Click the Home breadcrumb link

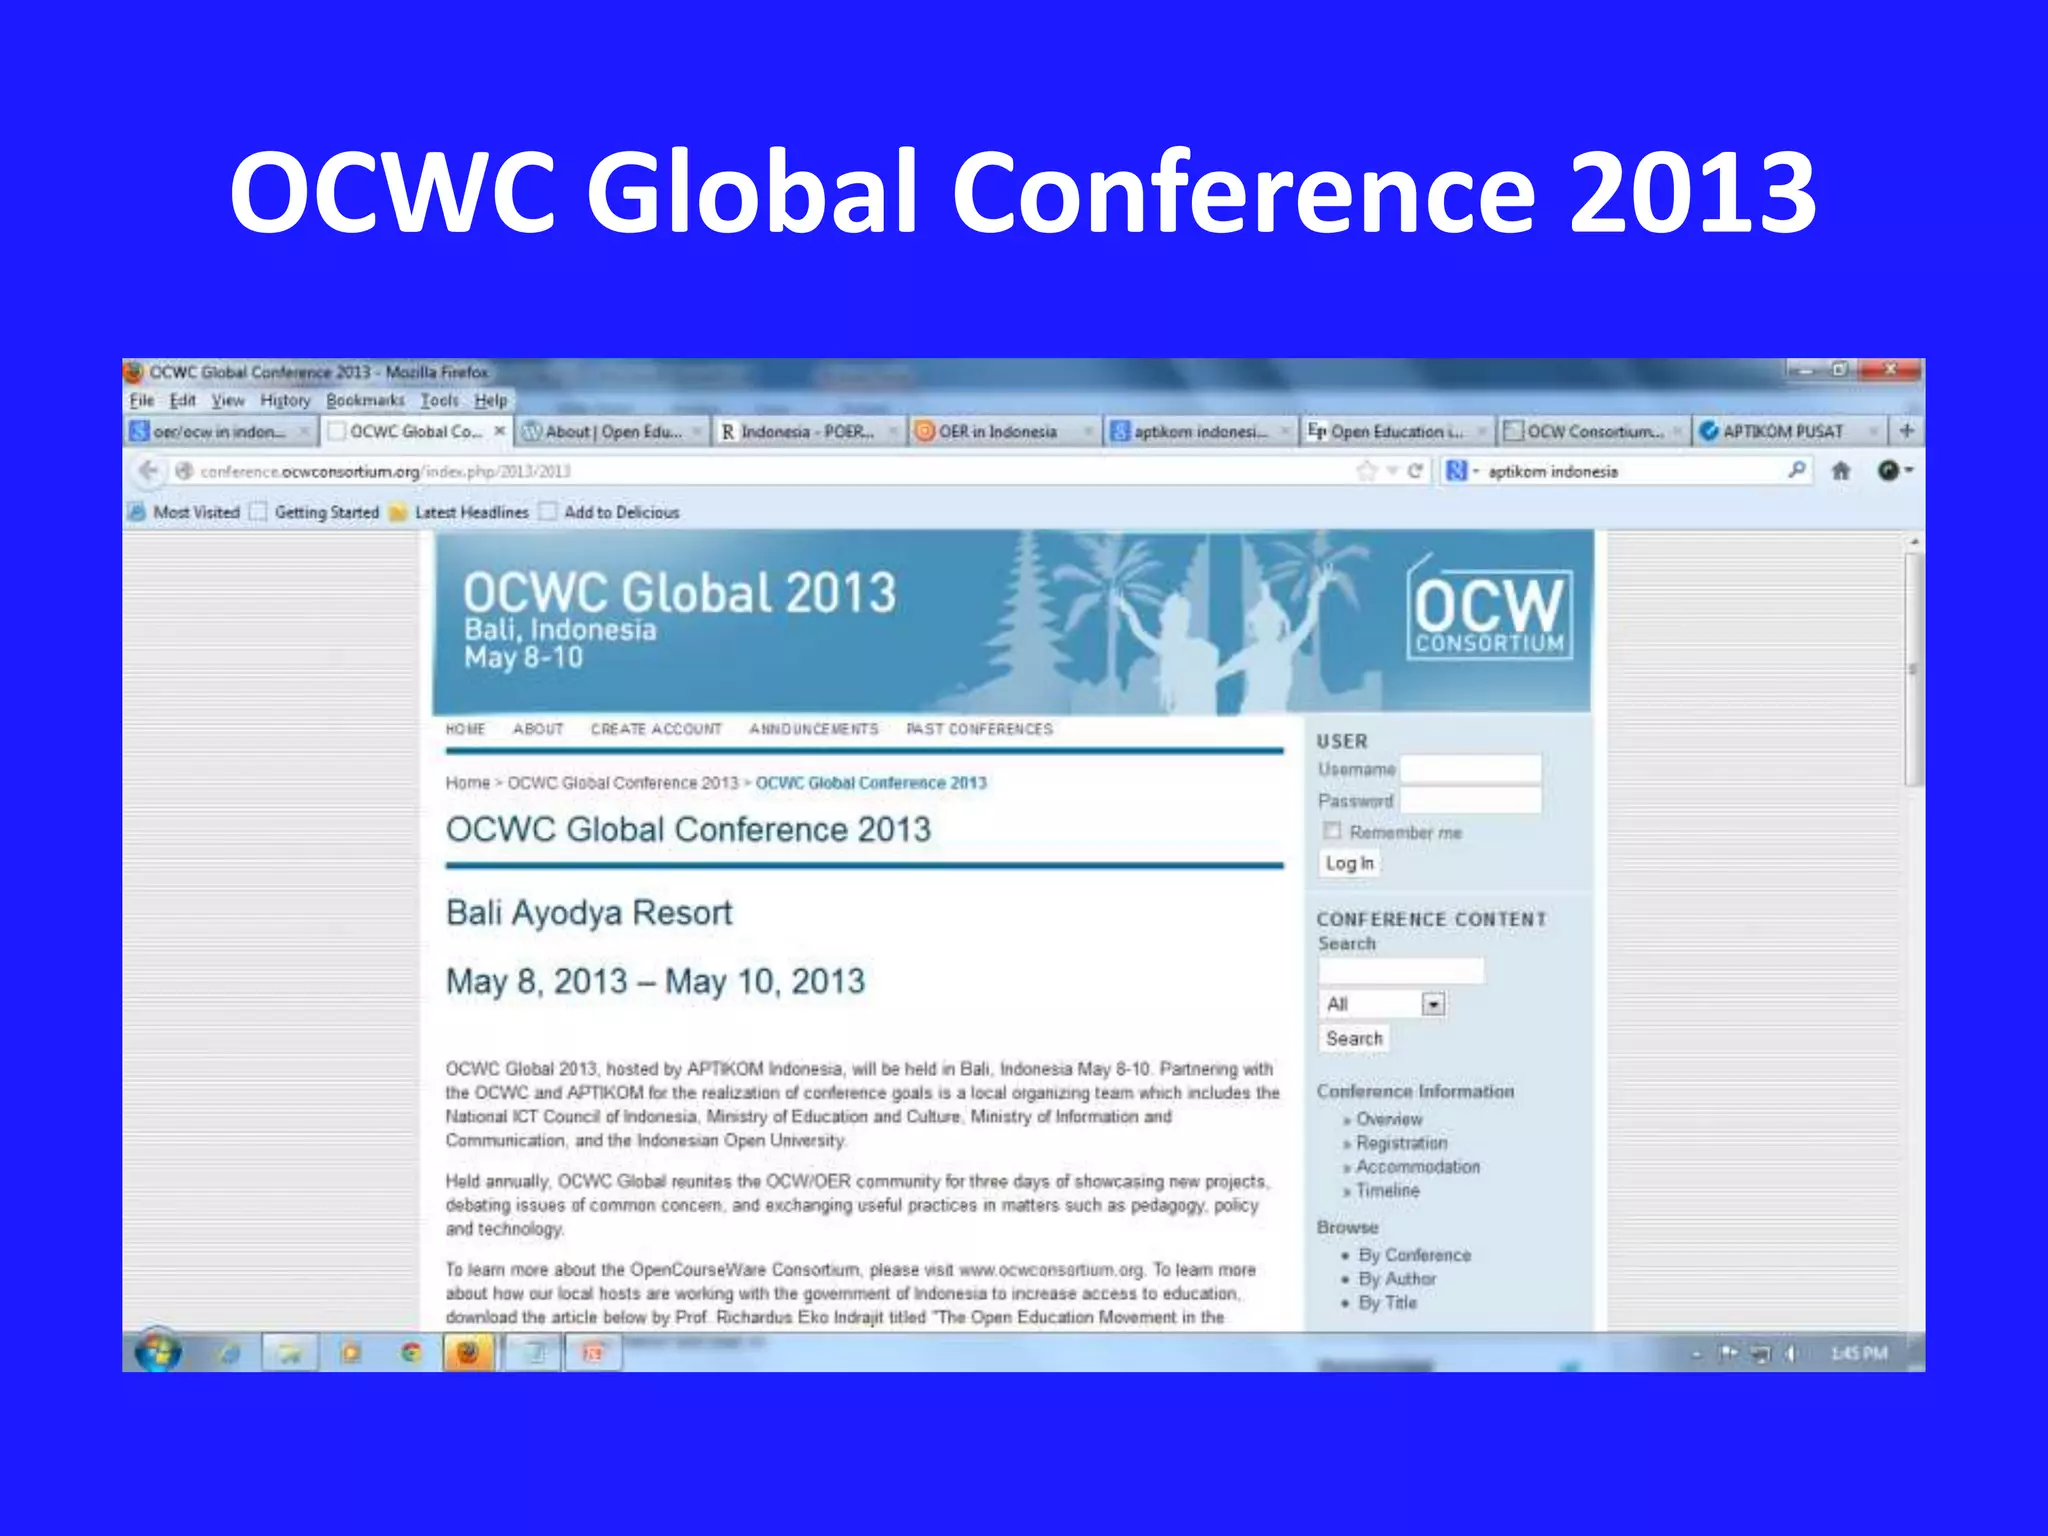tap(468, 783)
